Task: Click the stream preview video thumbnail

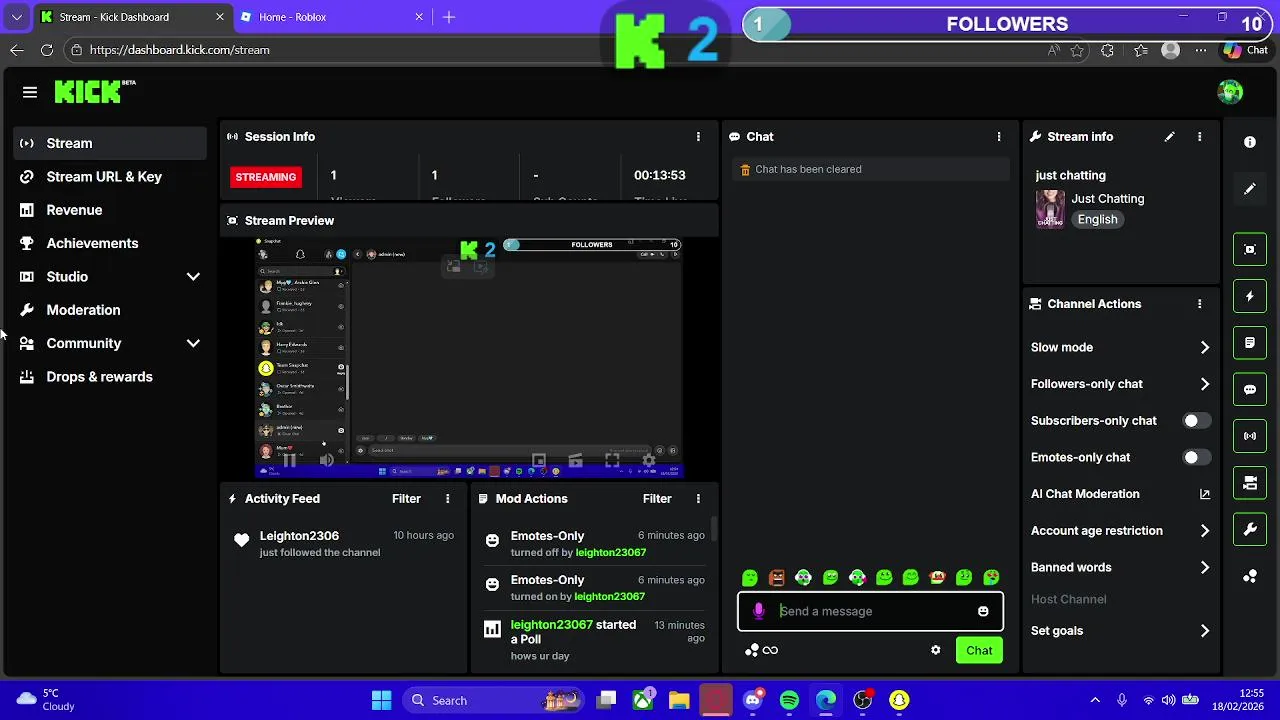Action: (x=469, y=358)
